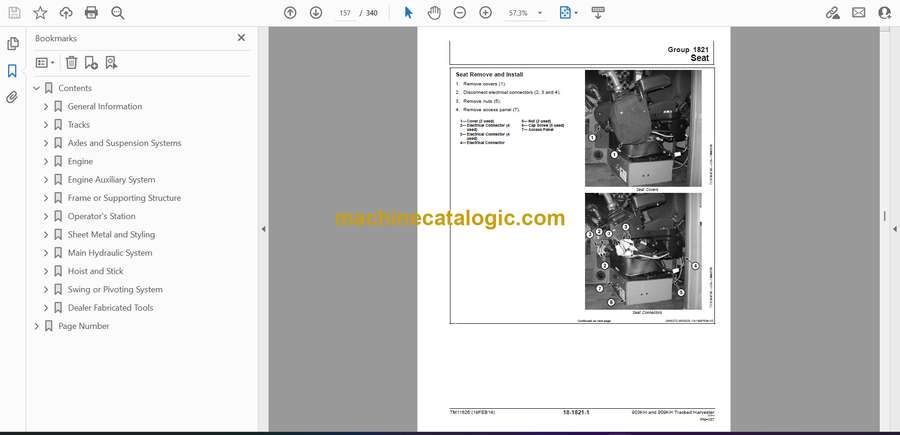Screen dimensions: 900x435
Task: Expand the General Information bookmark
Action: coord(46,106)
